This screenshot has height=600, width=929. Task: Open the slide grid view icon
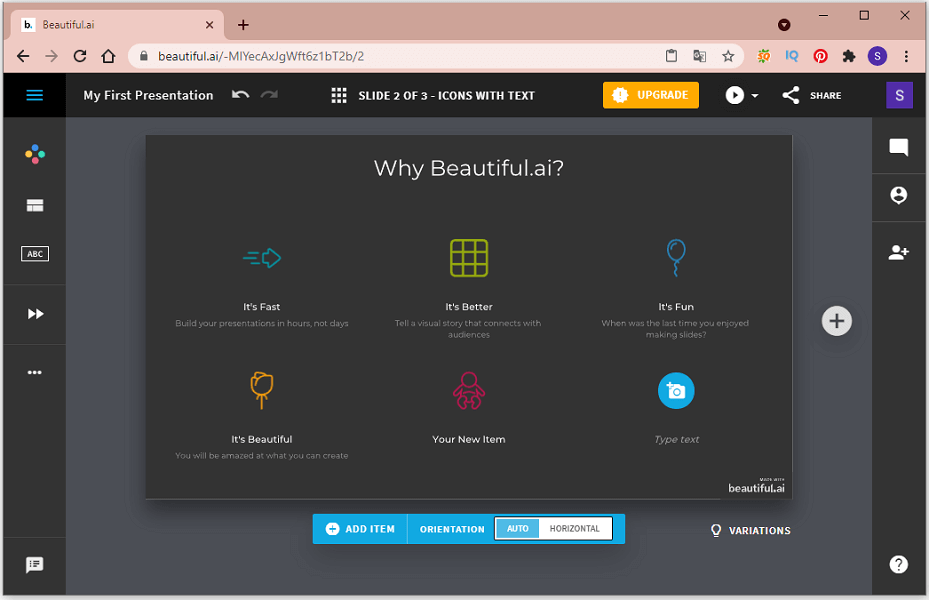339,95
